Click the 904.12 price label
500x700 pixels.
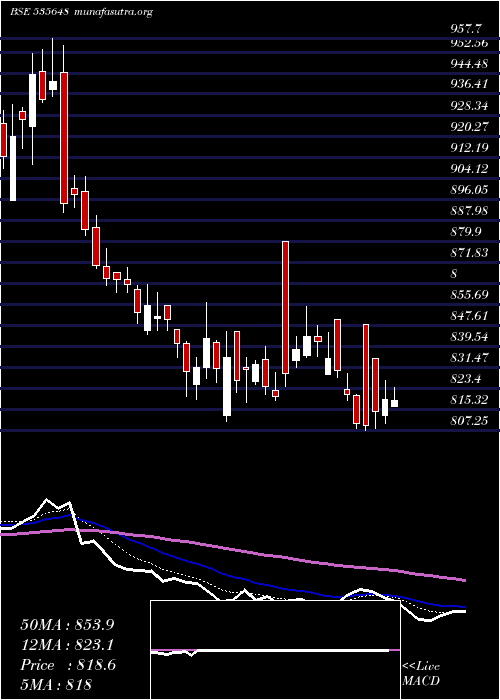(469, 168)
